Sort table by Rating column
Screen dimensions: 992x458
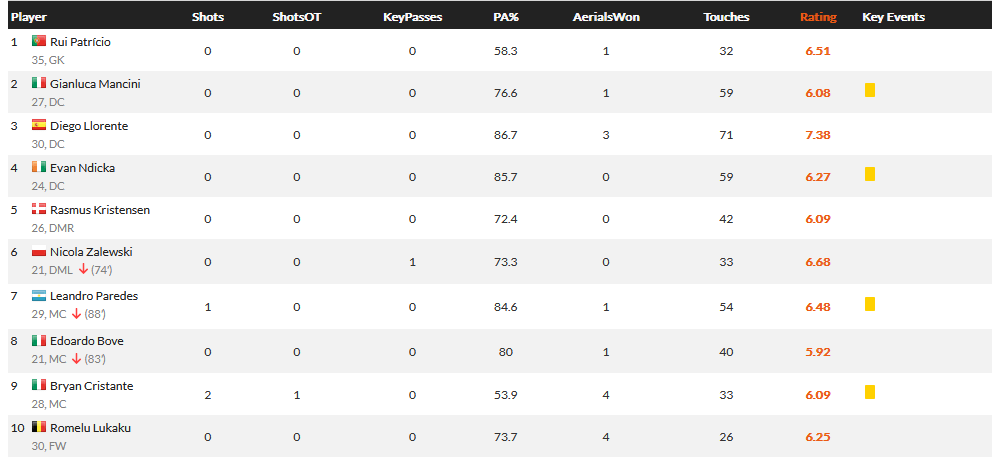point(818,17)
